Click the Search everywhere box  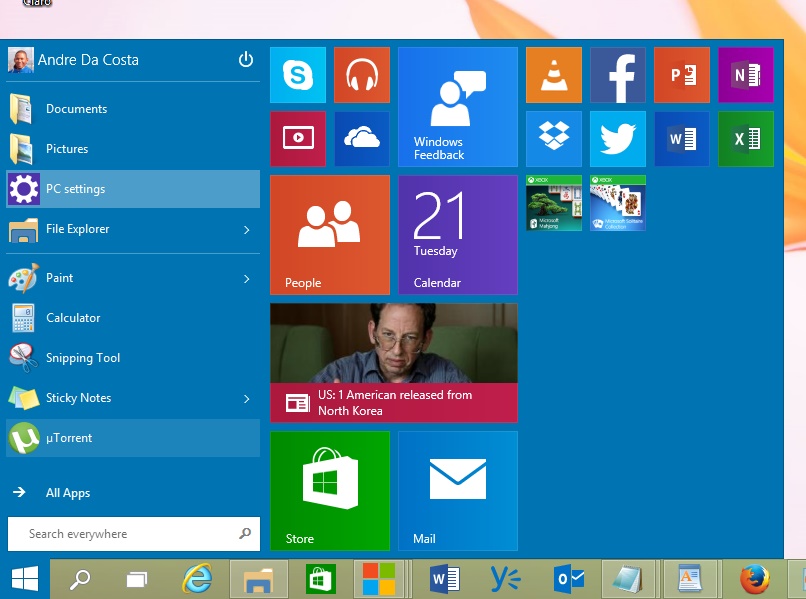click(134, 534)
